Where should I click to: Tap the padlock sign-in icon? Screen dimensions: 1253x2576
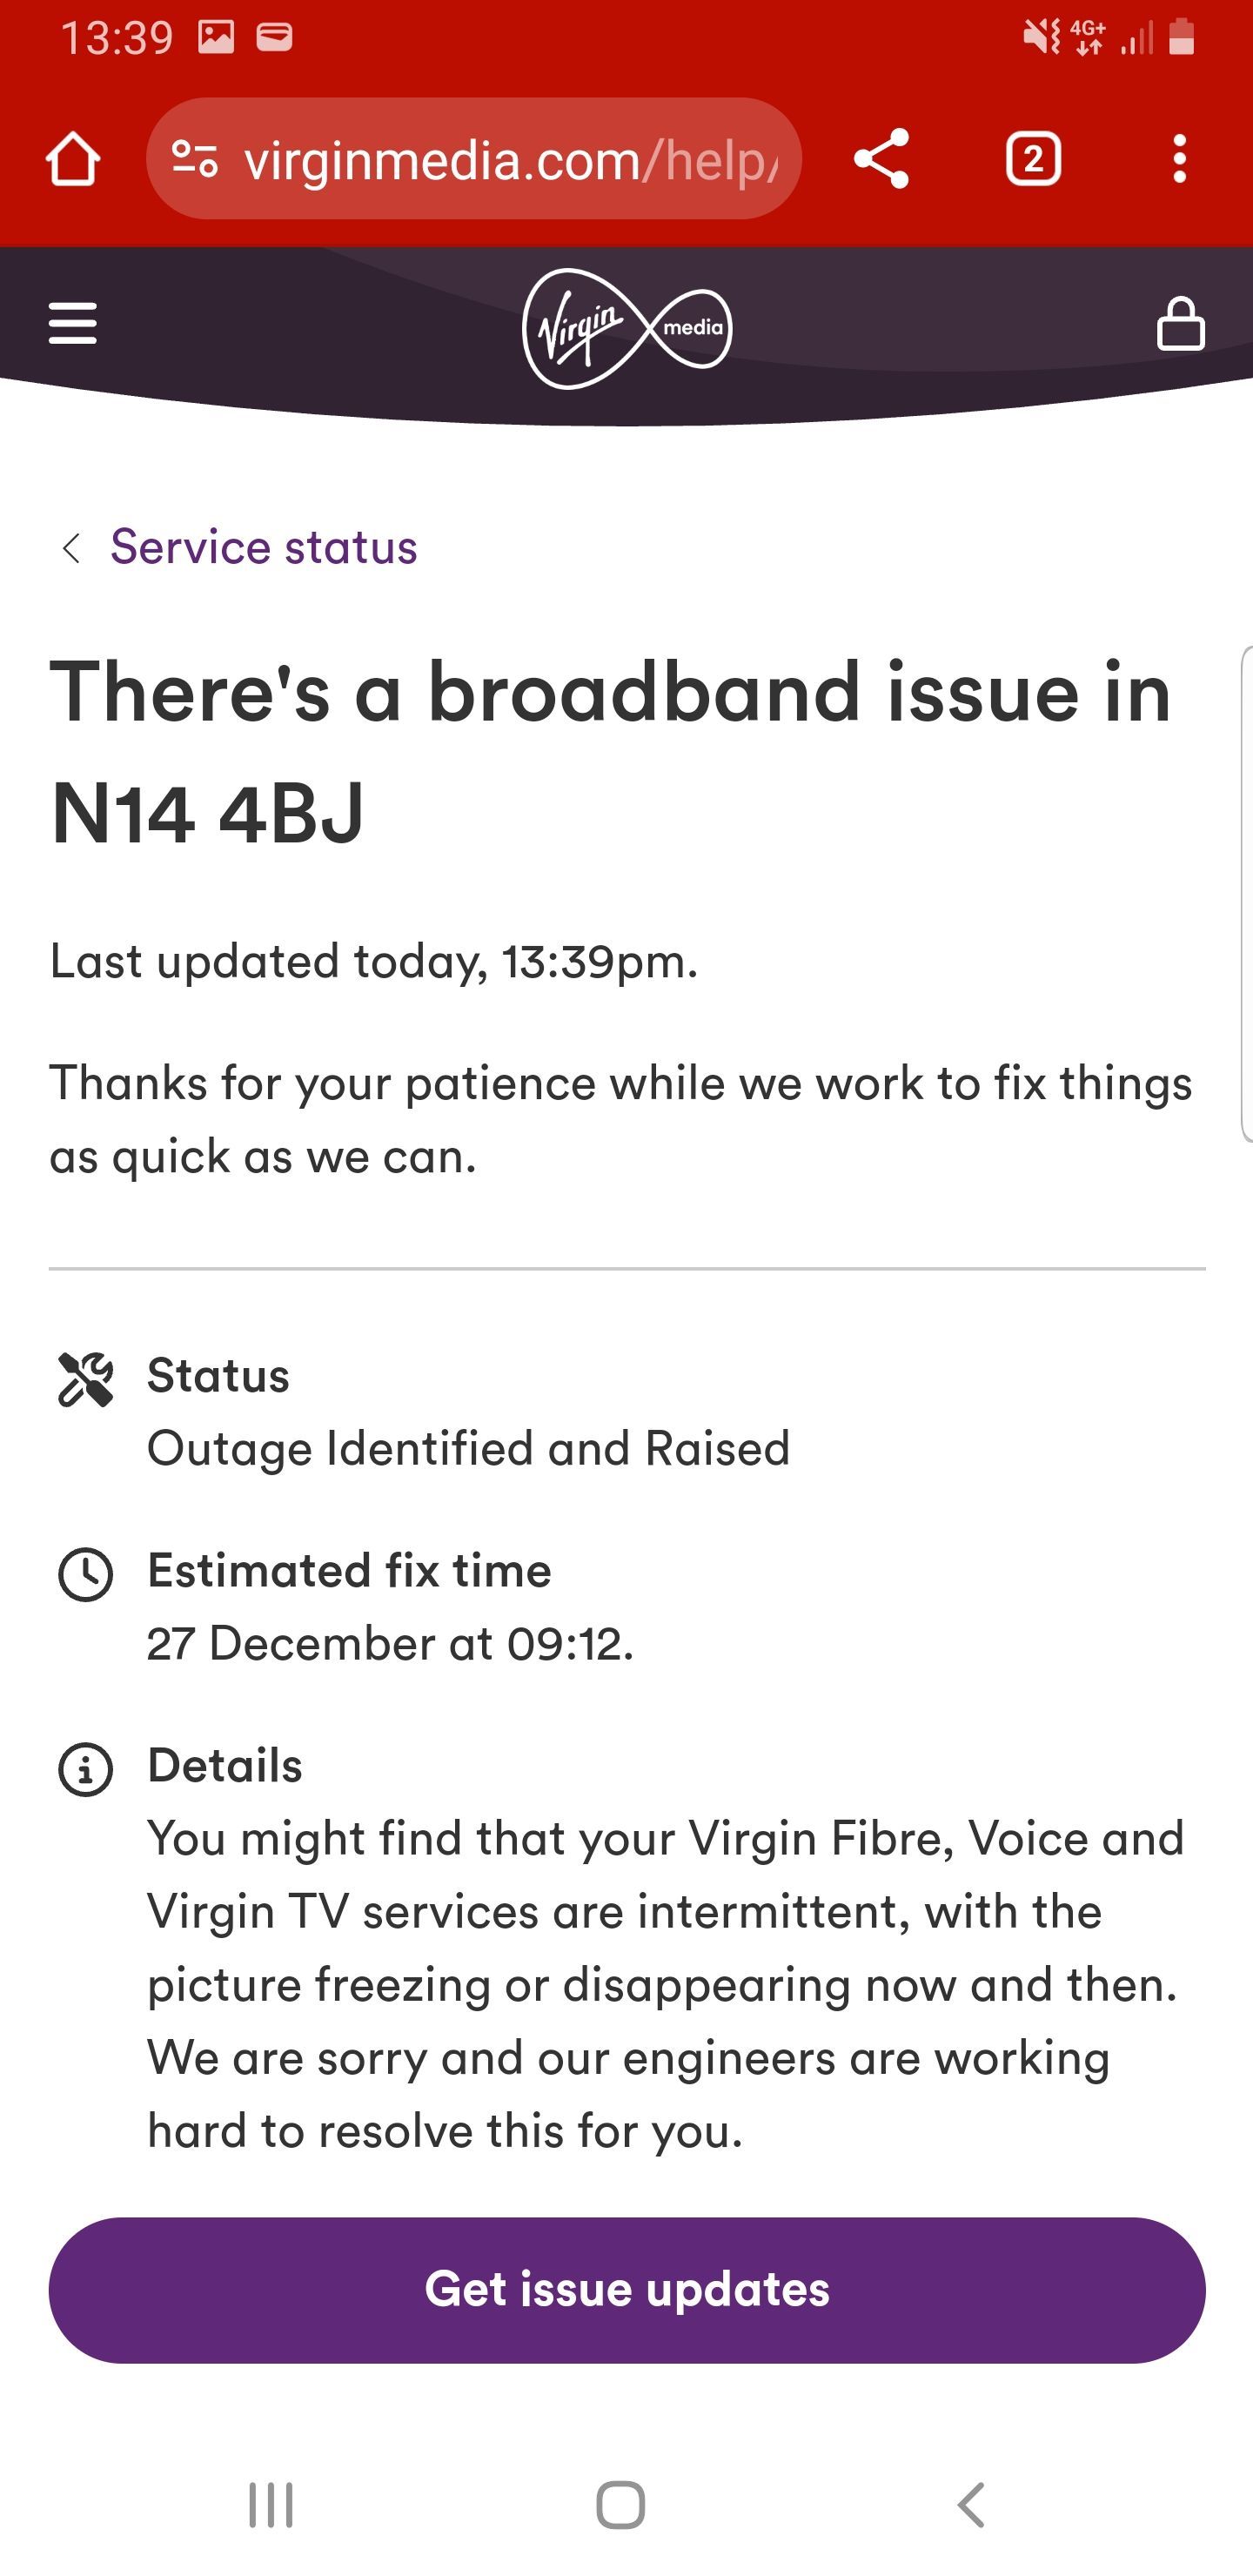click(1180, 324)
